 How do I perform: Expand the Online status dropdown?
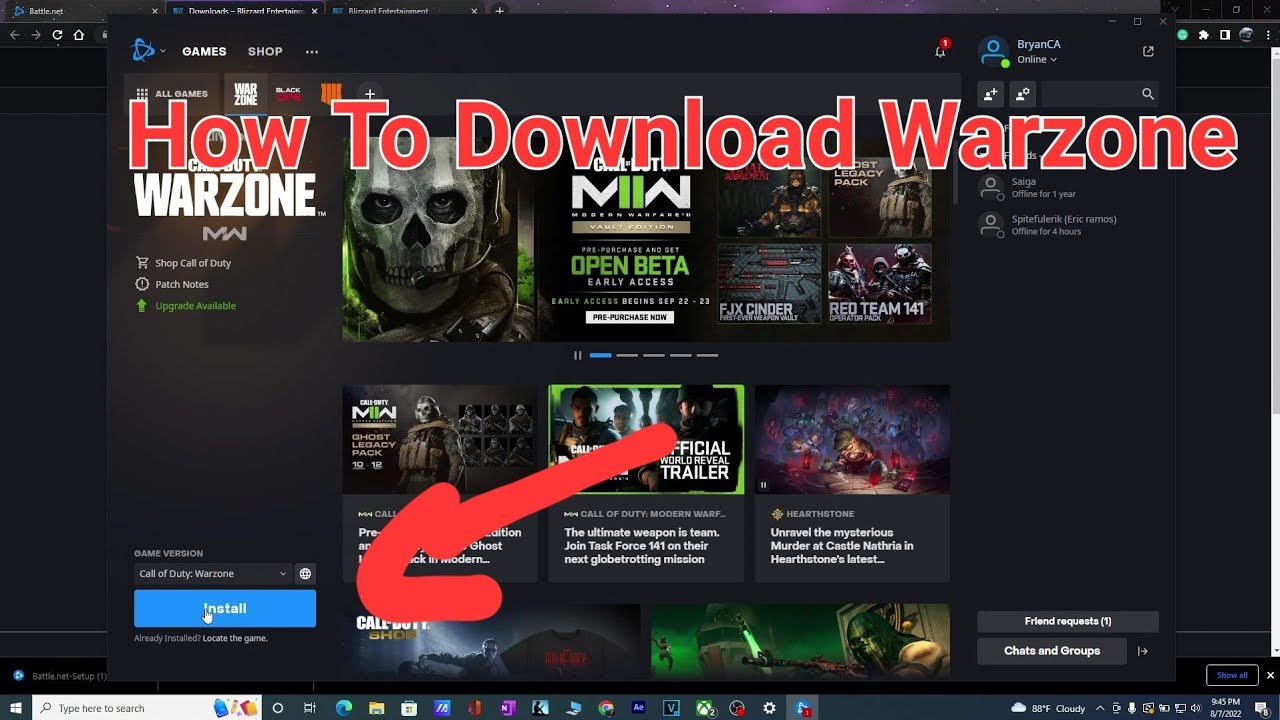1037,60
